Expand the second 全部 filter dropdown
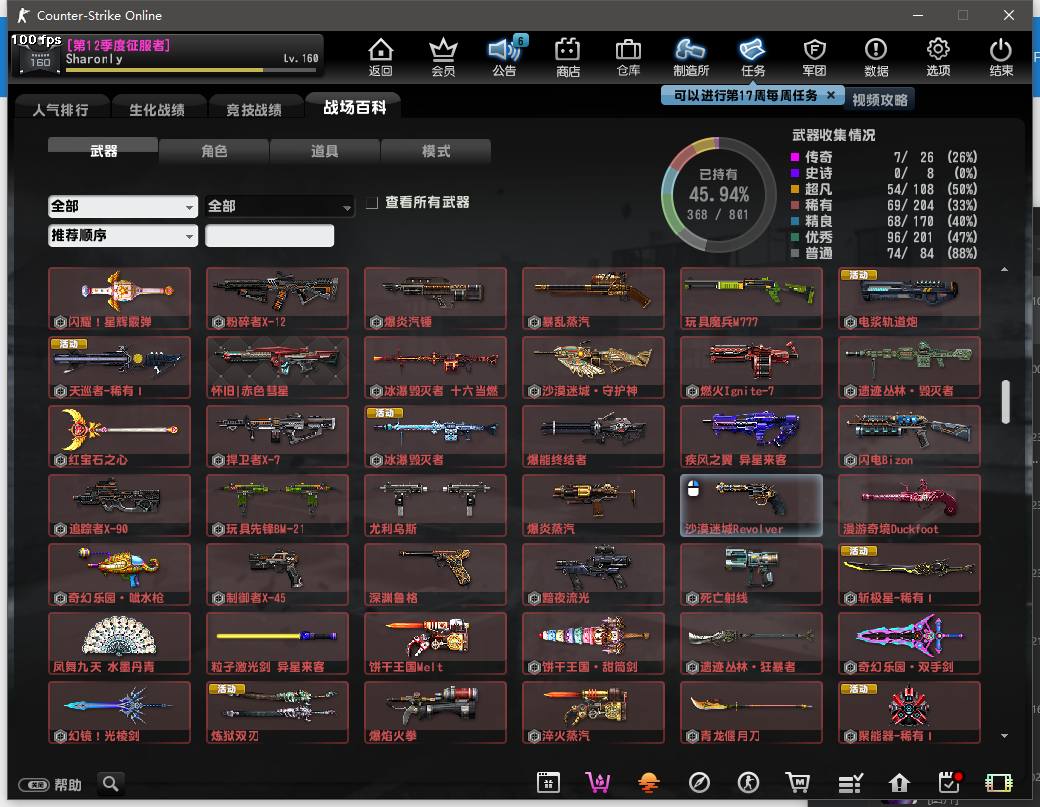The width and height of the screenshot is (1040, 807). (x=280, y=206)
